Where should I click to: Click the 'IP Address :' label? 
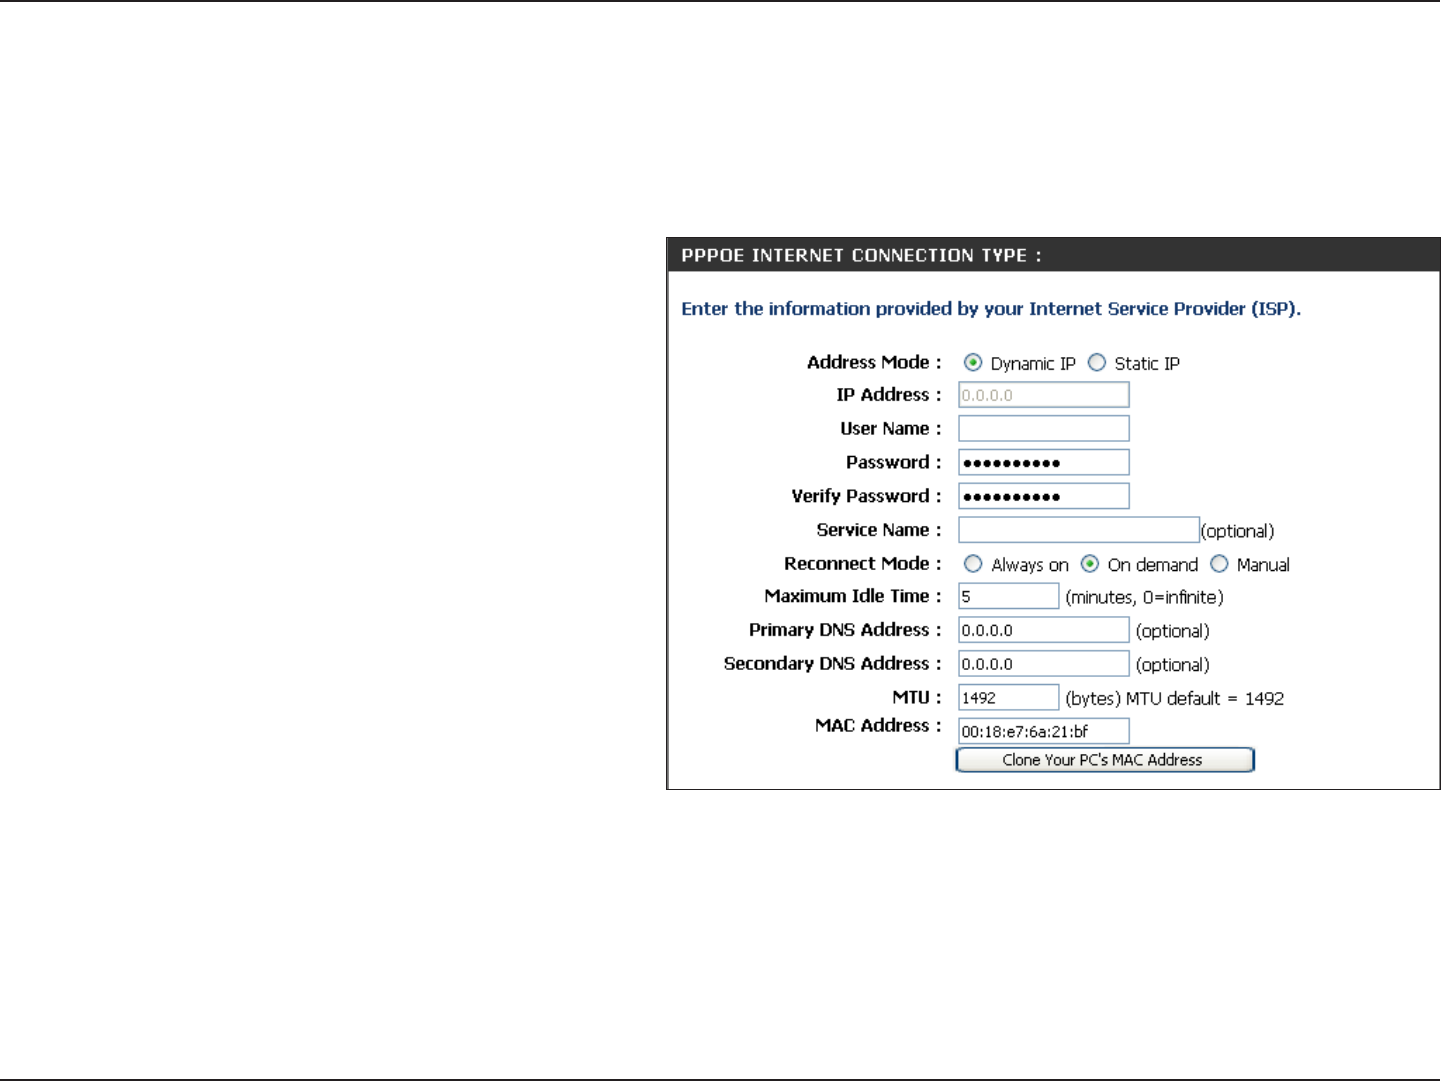coord(889,395)
